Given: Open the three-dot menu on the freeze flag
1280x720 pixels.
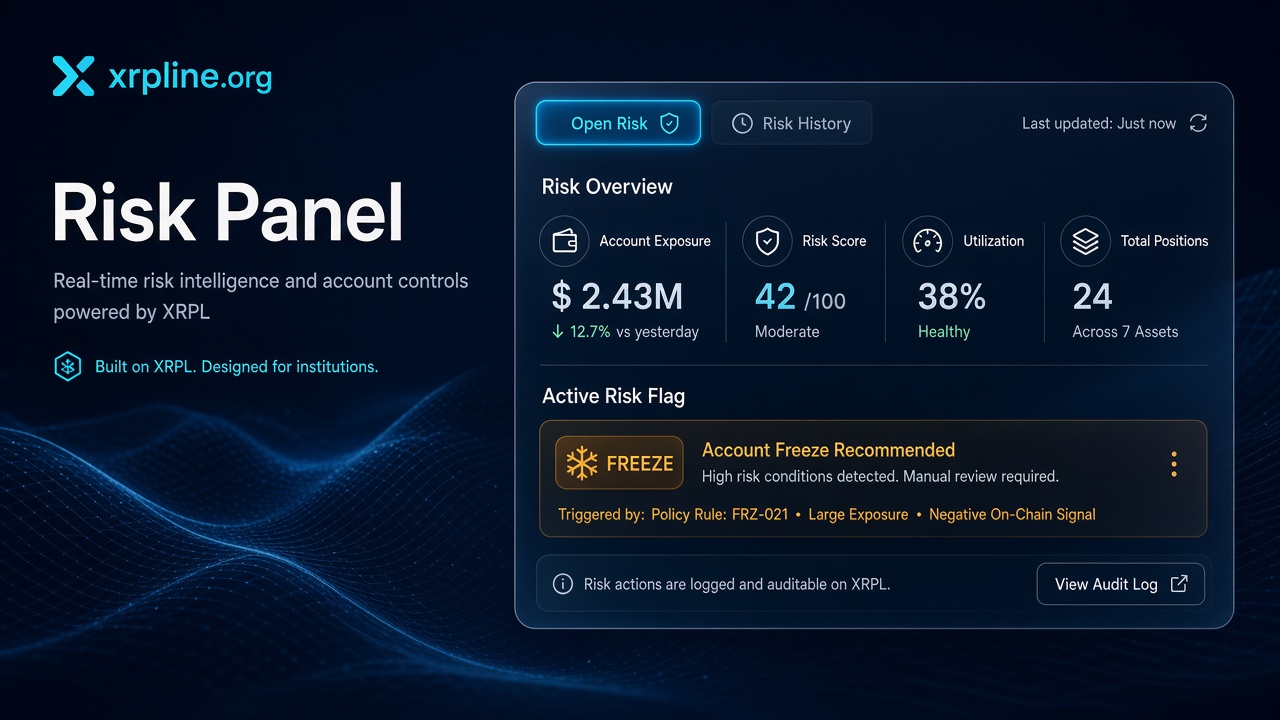Looking at the screenshot, I should [1174, 464].
